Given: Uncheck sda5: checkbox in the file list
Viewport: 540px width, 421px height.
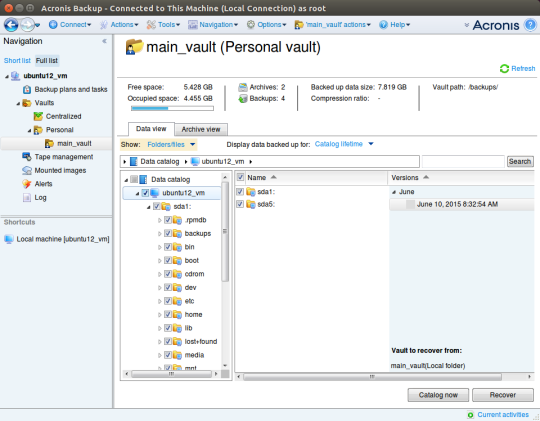Looking at the screenshot, I should (x=240, y=204).
